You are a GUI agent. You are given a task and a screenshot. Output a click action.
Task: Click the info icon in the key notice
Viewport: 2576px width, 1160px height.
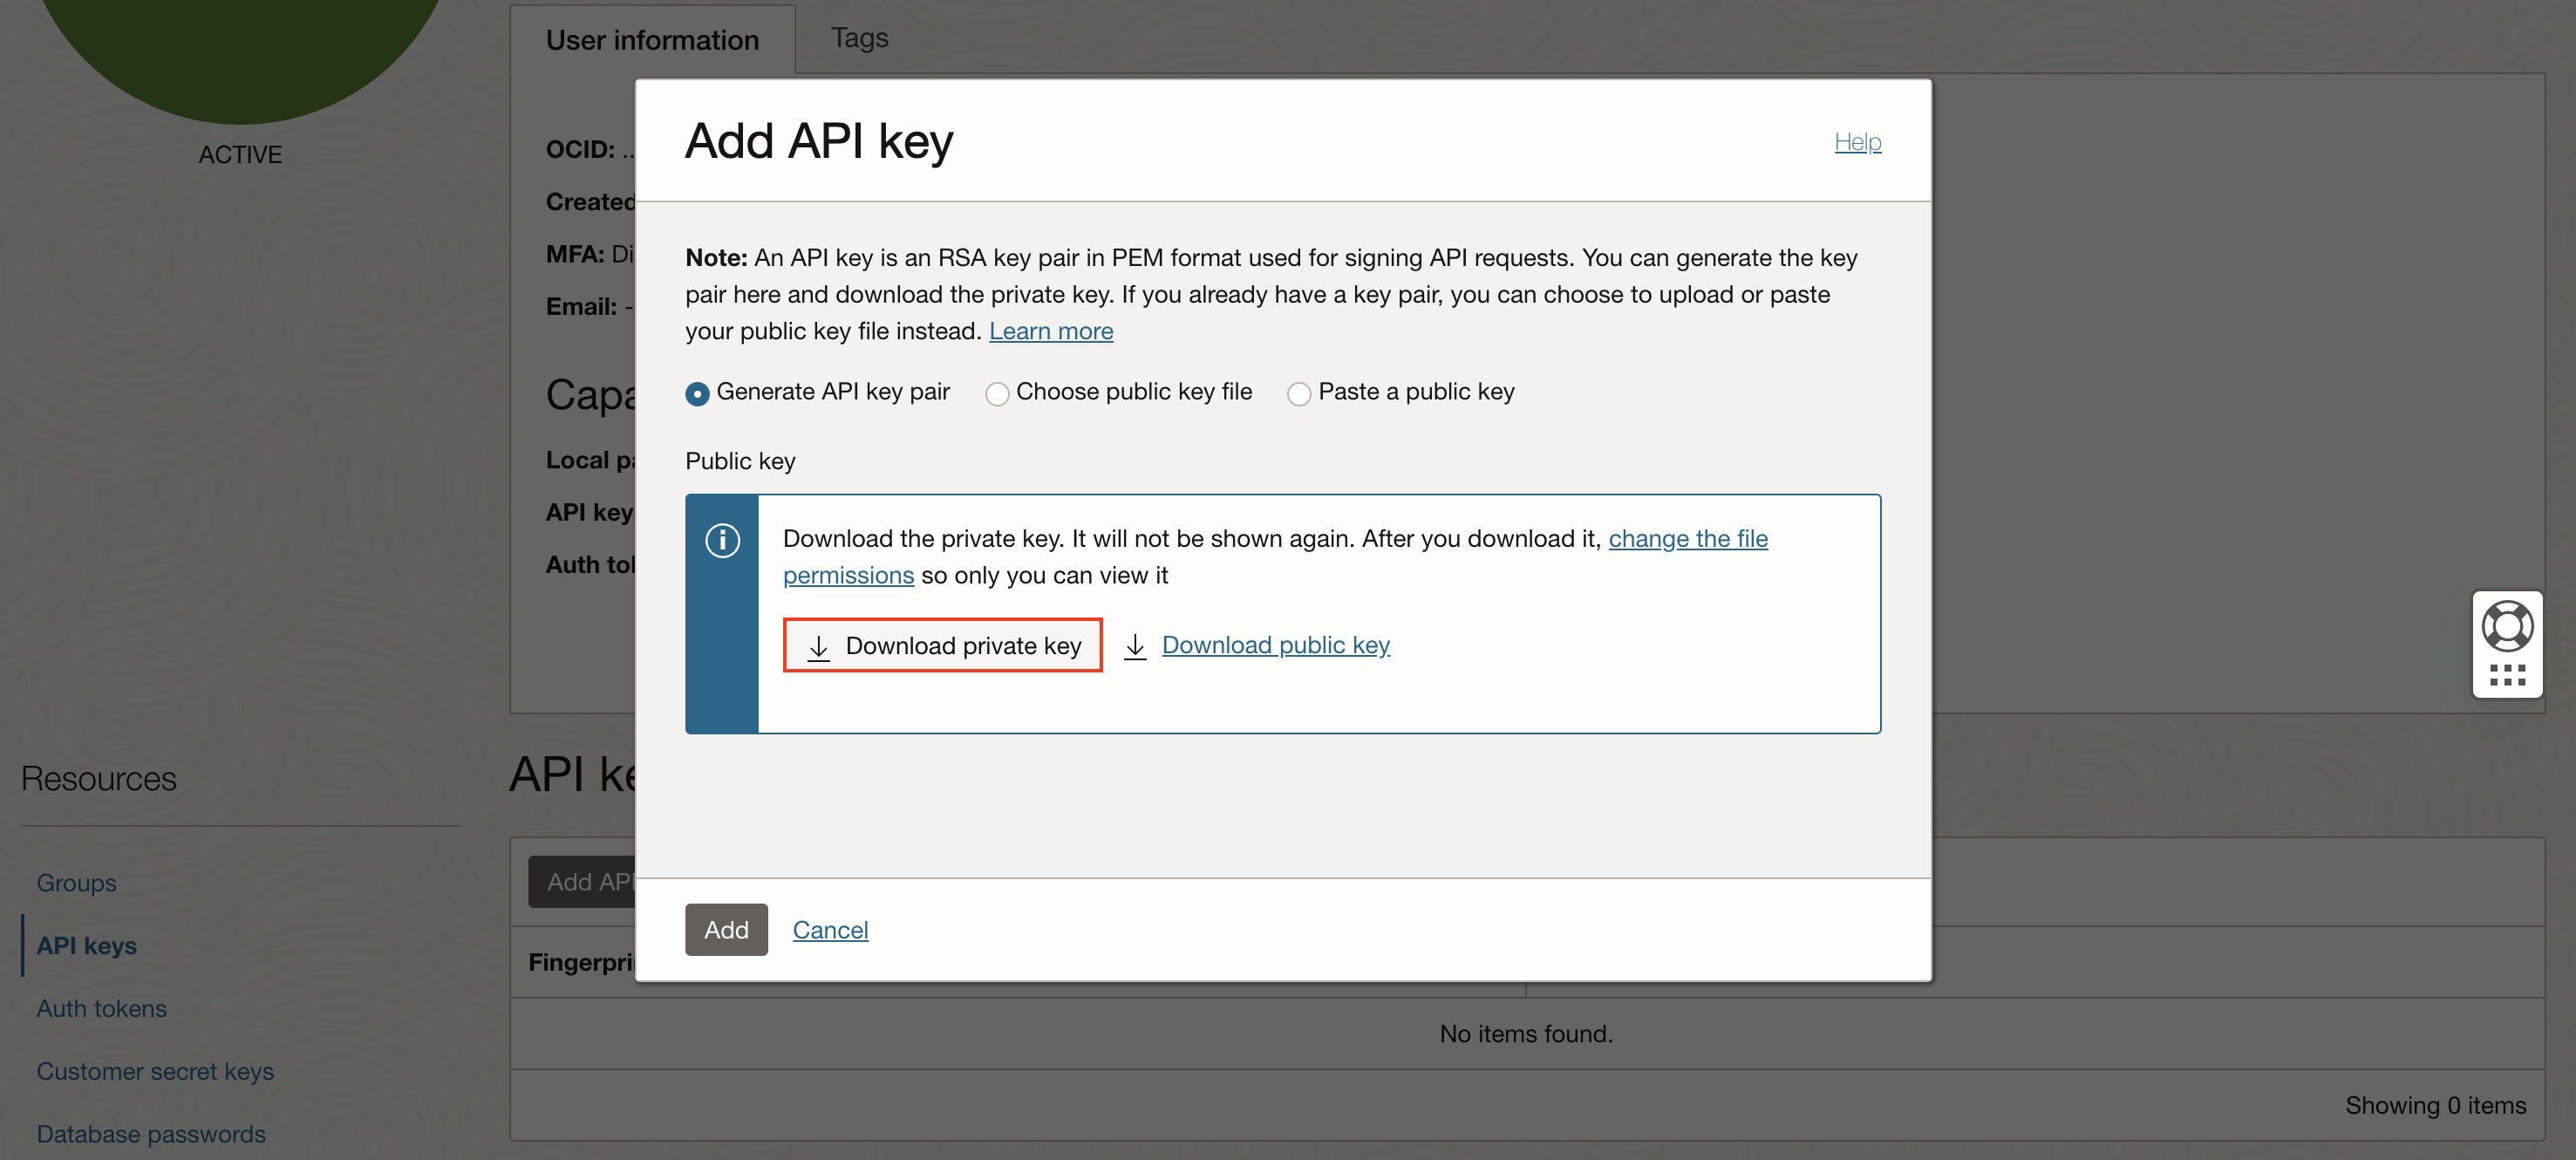722,540
